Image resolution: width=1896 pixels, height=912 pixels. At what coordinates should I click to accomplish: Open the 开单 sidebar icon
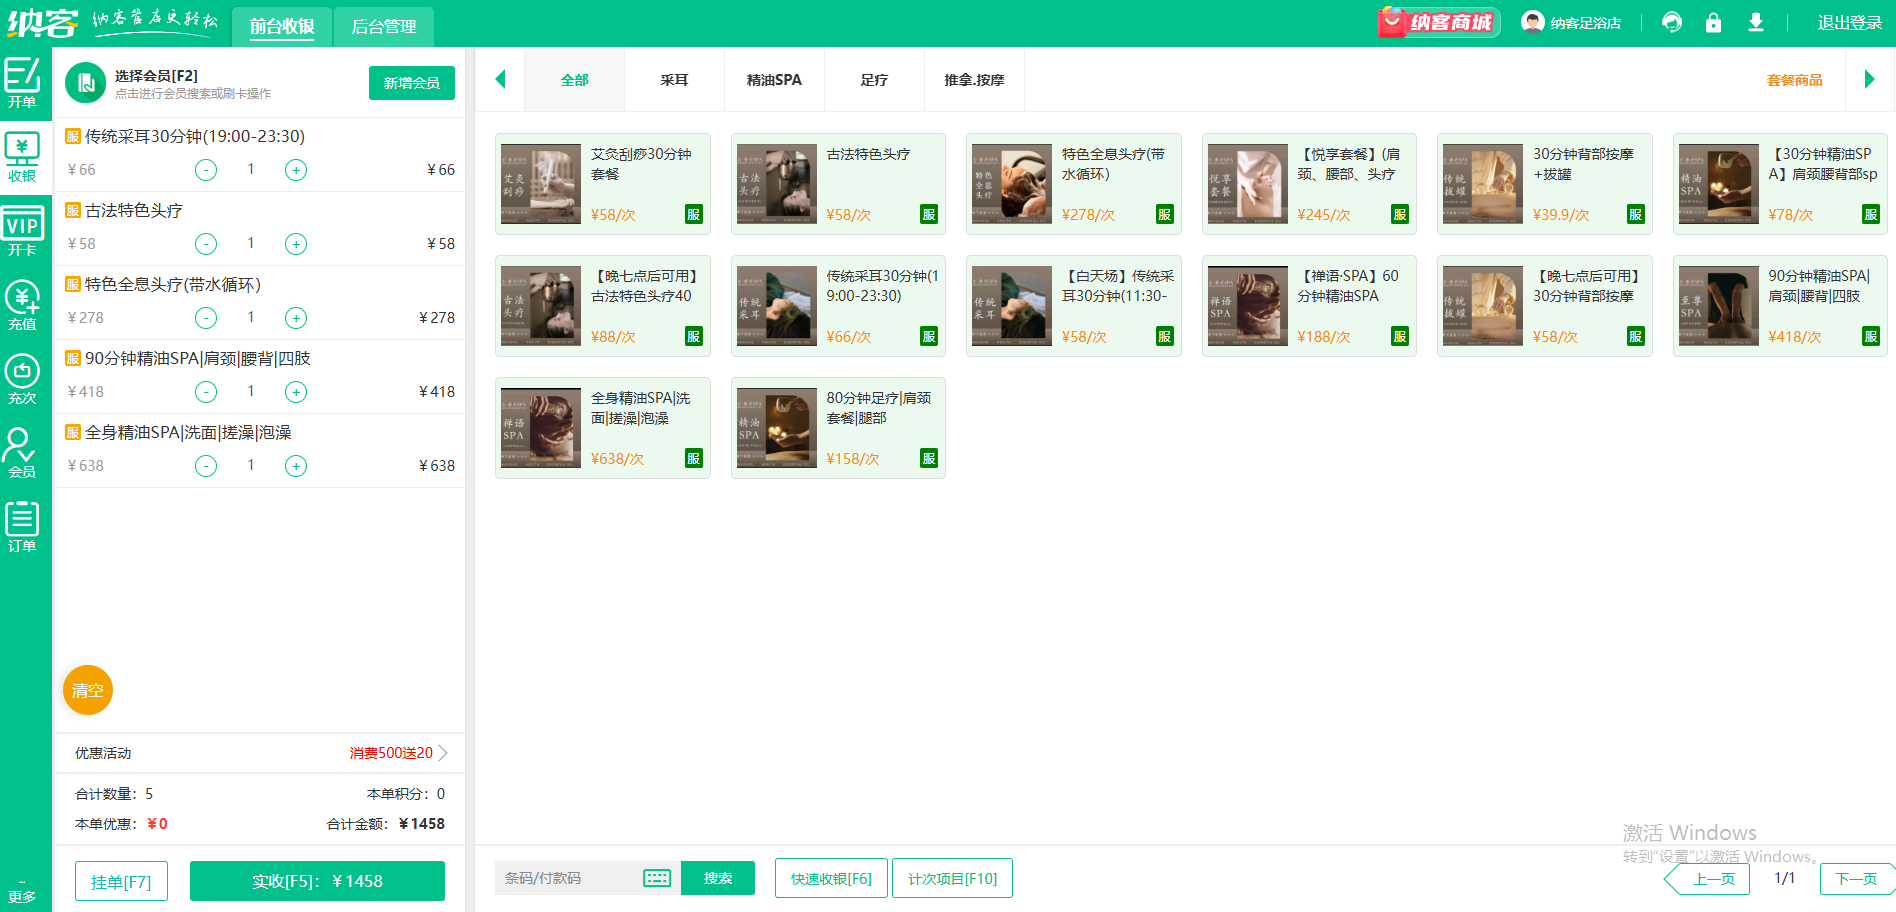click(x=22, y=82)
